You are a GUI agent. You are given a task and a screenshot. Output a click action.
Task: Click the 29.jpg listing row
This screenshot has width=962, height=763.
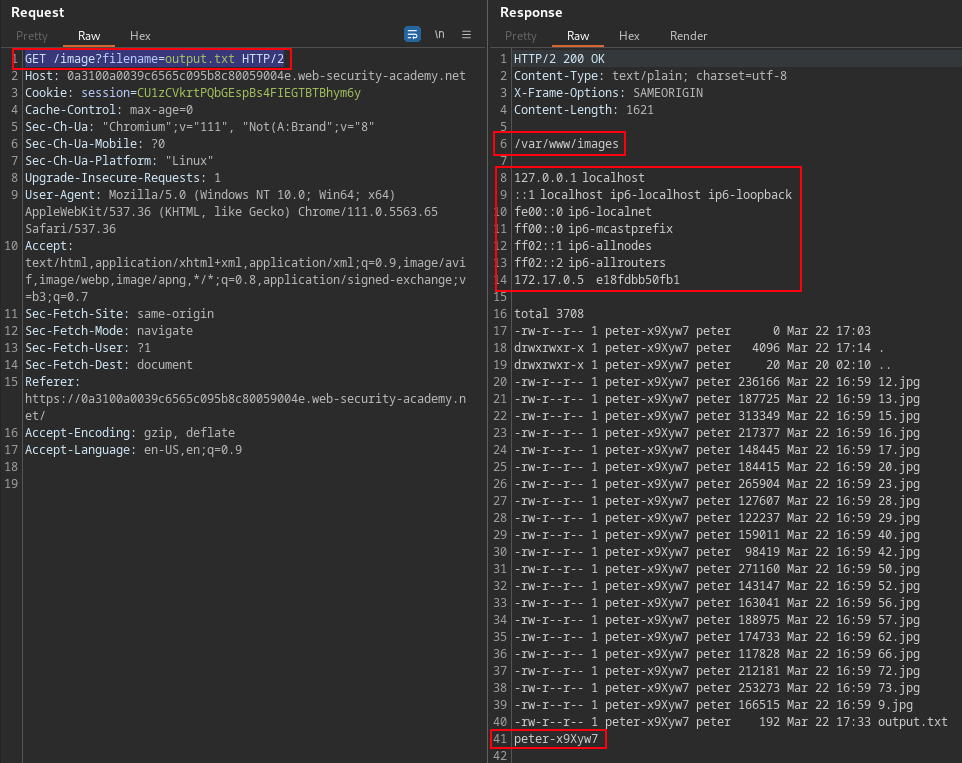[x=717, y=518]
